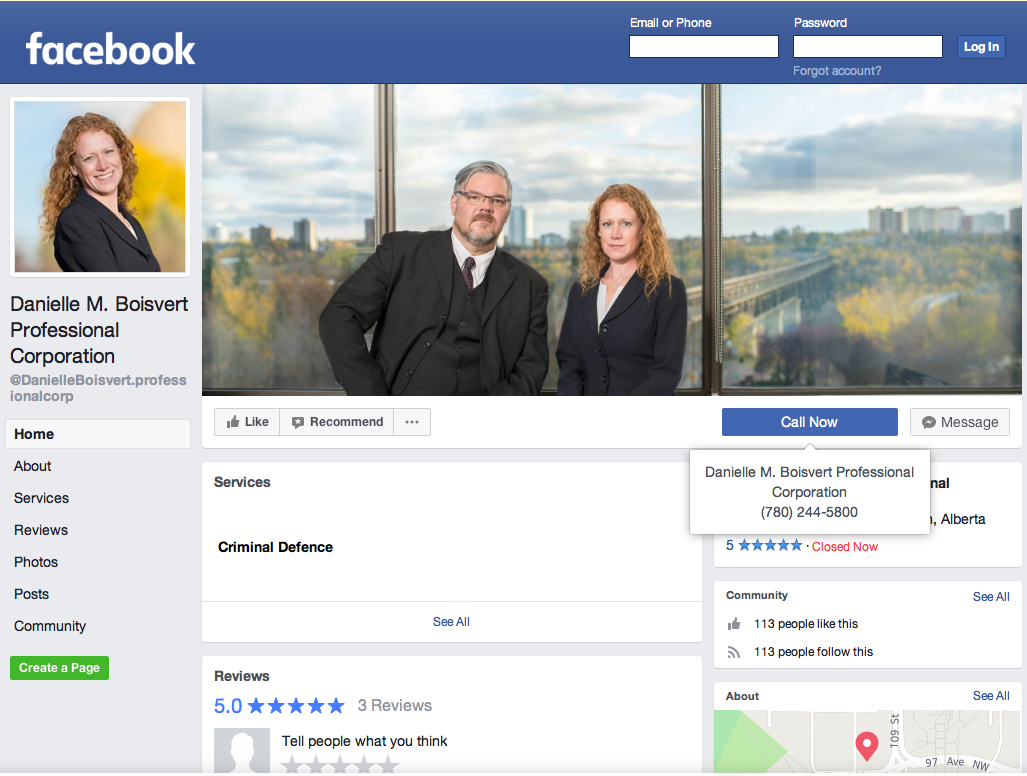This screenshot has height=776, width=1027.
Task: Go to Reviews in the sidebar
Action: click(x=41, y=530)
